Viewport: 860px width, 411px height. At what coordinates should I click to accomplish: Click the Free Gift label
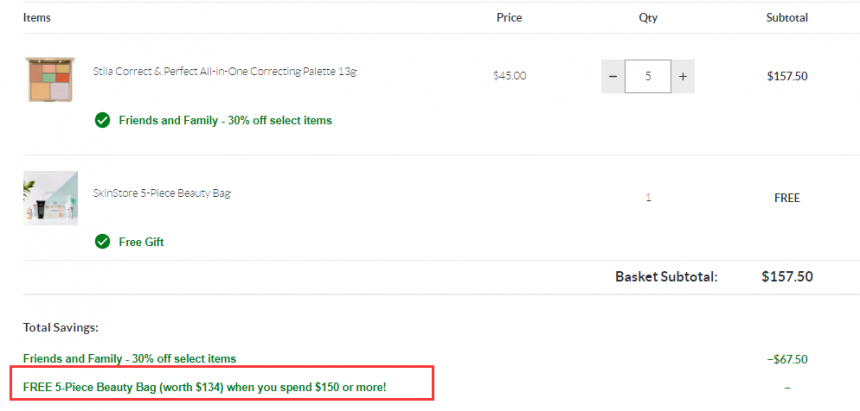[x=142, y=242]
